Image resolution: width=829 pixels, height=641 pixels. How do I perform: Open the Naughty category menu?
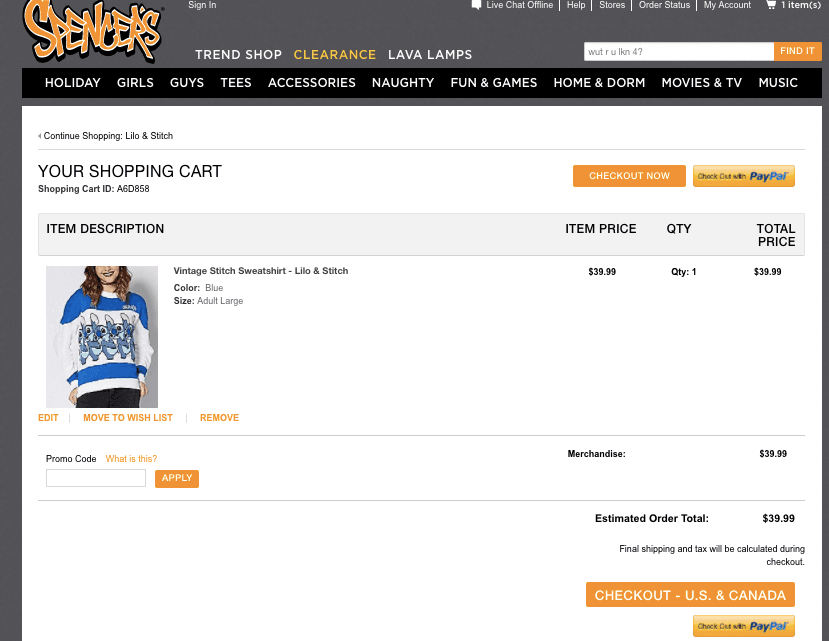tap(403, 83)
